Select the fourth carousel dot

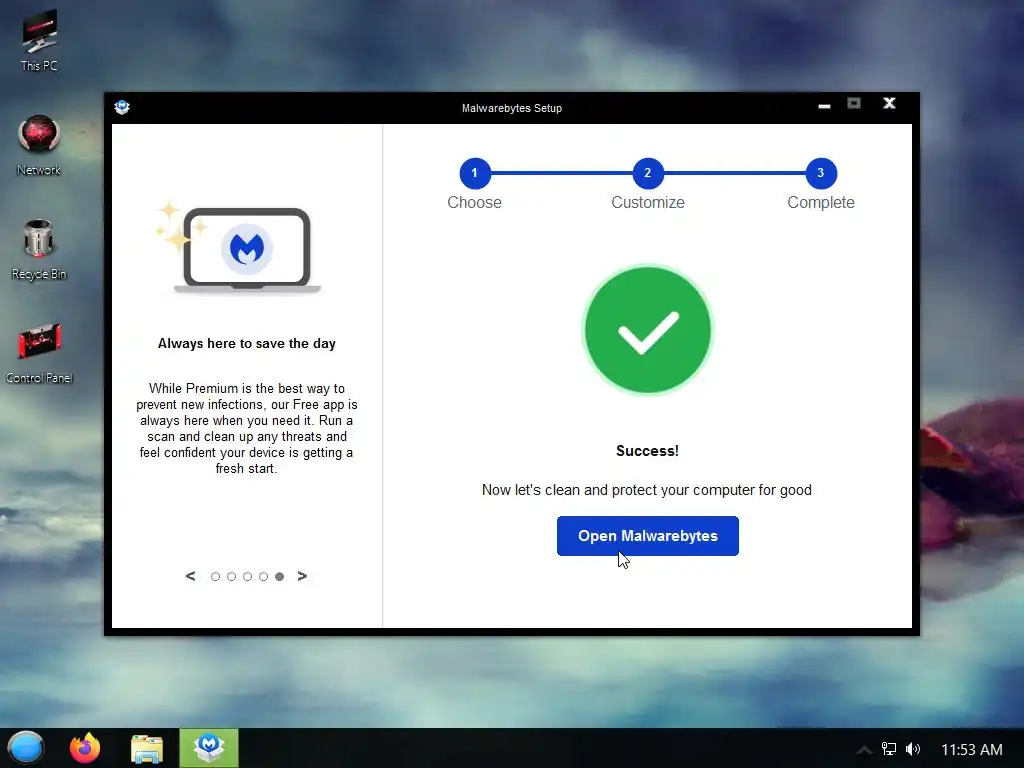(x=263, y=576)
